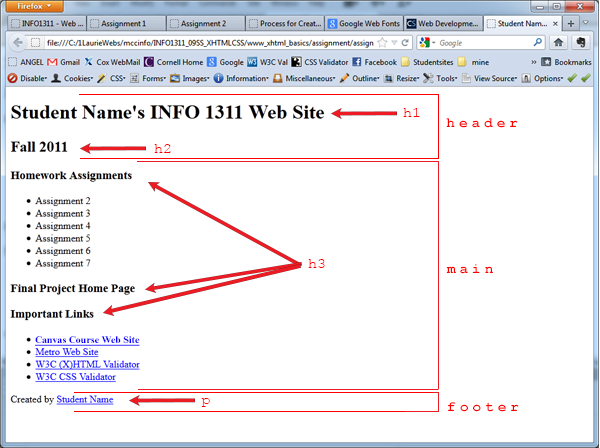The image size is (600, 448).
Task: Open the list all tabs dropdown
Action: [x=585, y=23]
